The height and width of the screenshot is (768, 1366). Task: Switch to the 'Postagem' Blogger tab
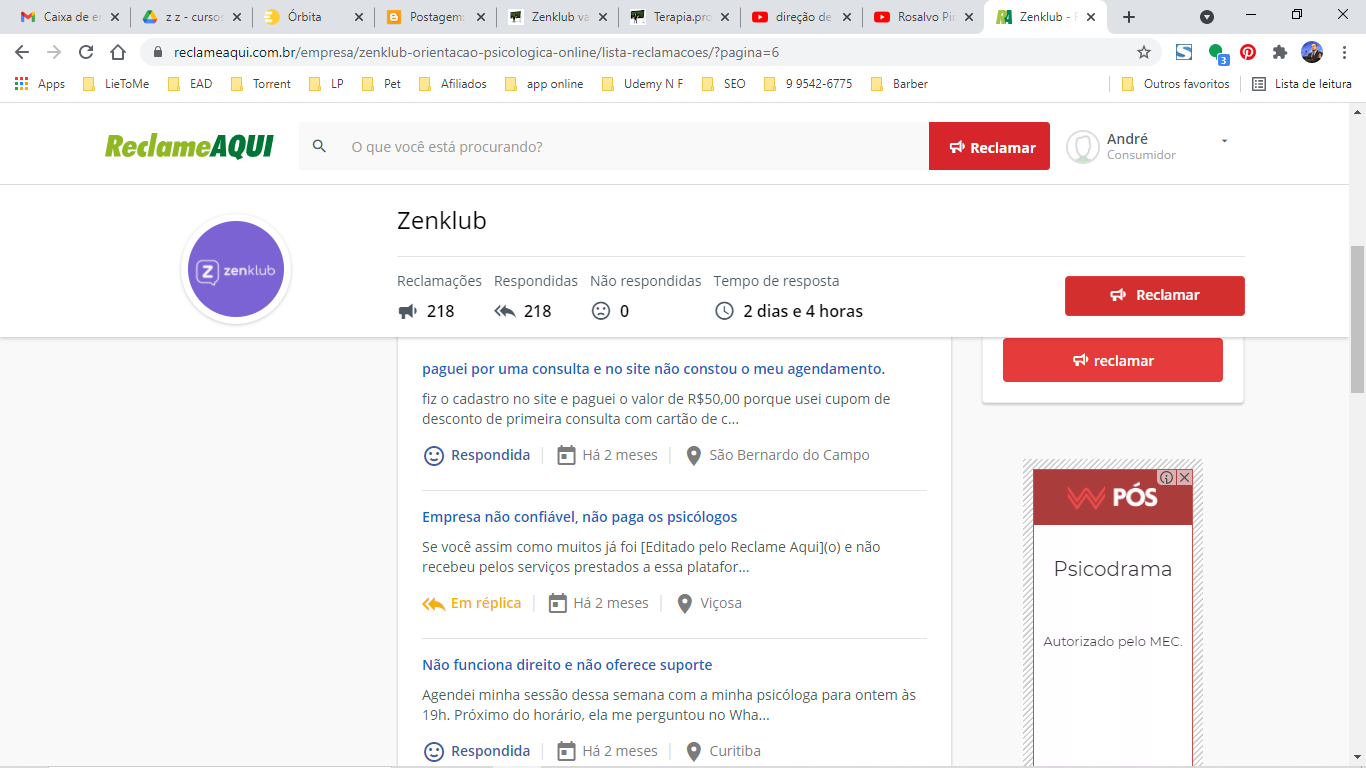436,17
